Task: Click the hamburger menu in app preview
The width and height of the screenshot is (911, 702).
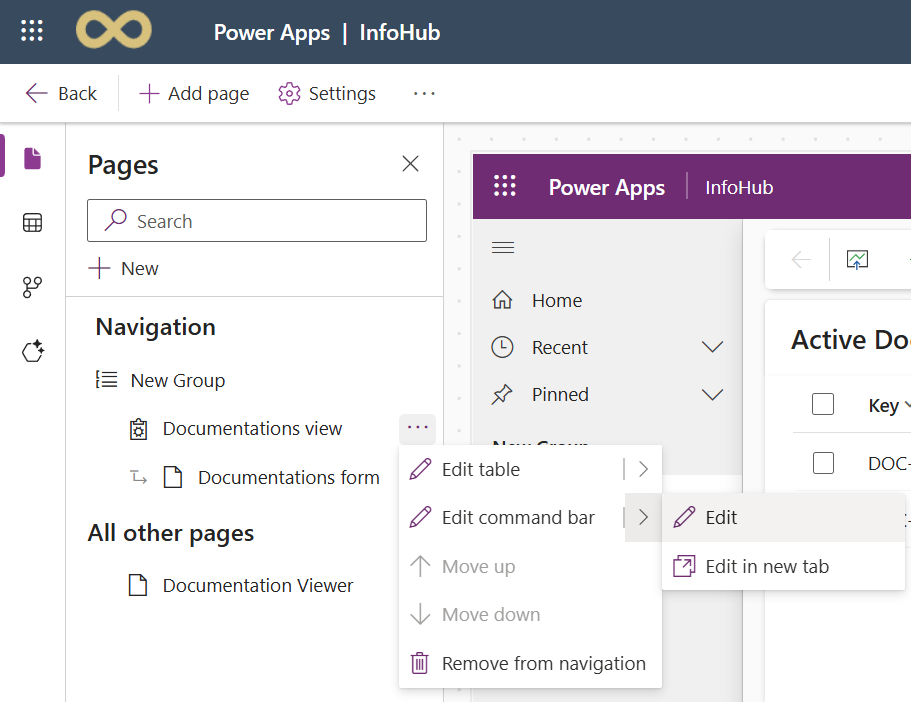Action: [503, 248]
